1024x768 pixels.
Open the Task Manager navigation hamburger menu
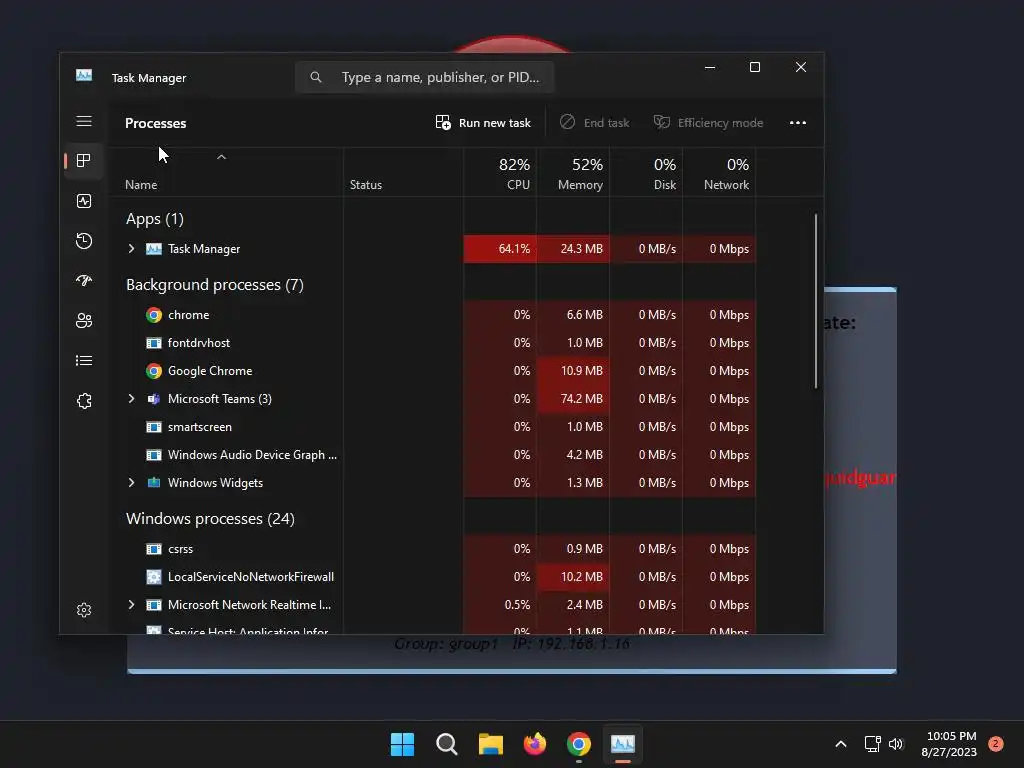[x=84, y=121]
